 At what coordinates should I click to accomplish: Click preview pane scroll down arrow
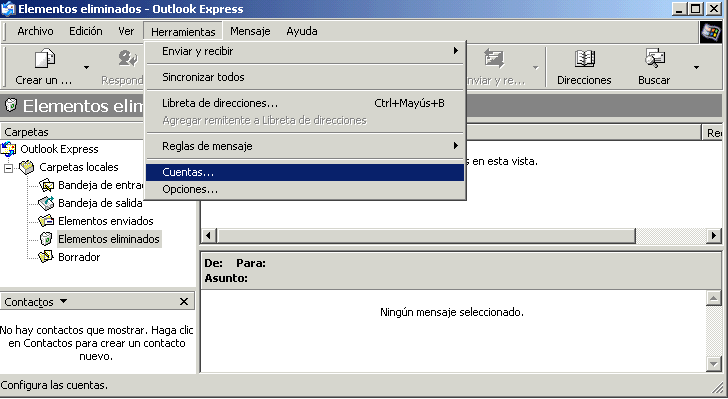714,363
